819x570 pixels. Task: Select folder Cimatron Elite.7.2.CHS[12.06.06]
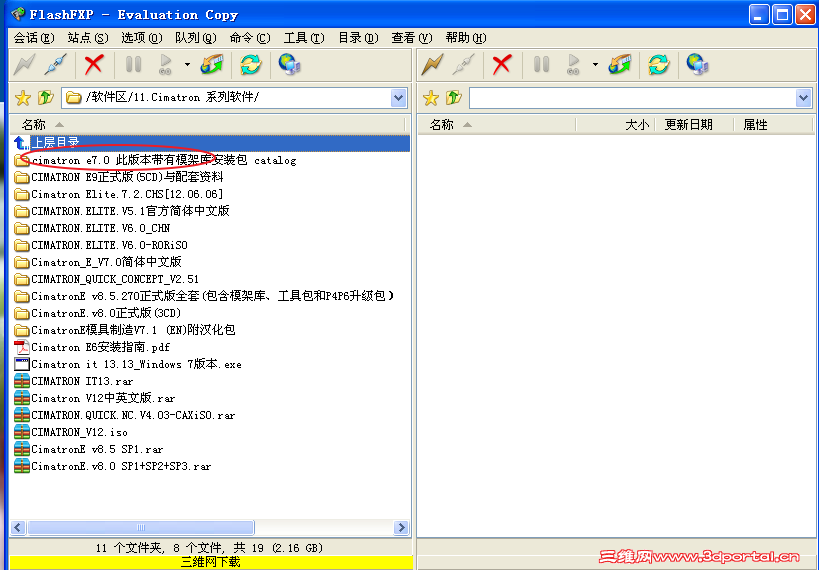[x=119, y=194]
